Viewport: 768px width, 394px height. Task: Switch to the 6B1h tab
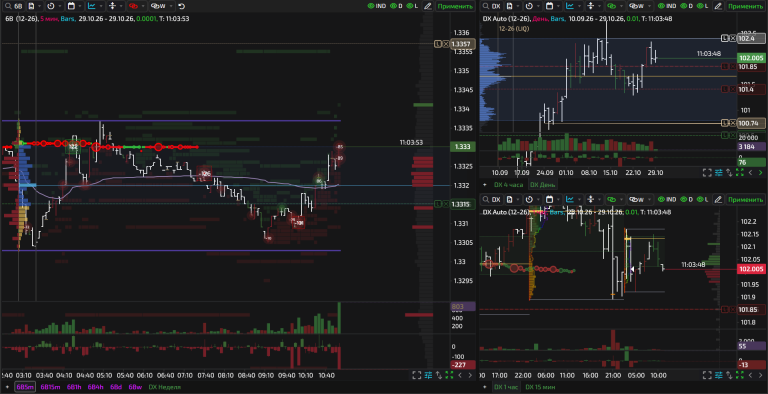tap(74, 387)
